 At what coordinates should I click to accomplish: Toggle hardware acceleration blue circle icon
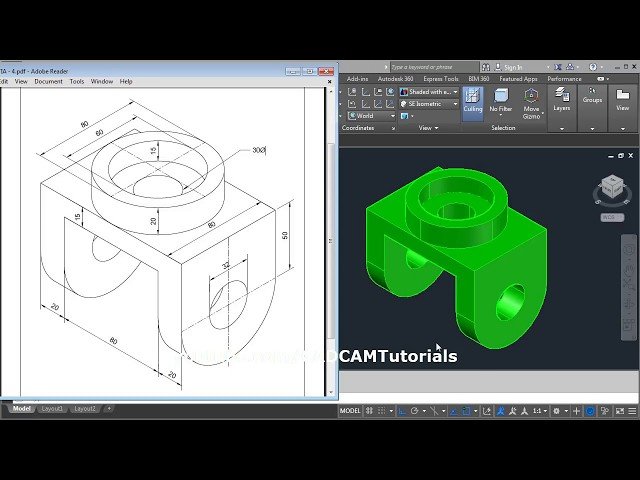coord(590,411)
